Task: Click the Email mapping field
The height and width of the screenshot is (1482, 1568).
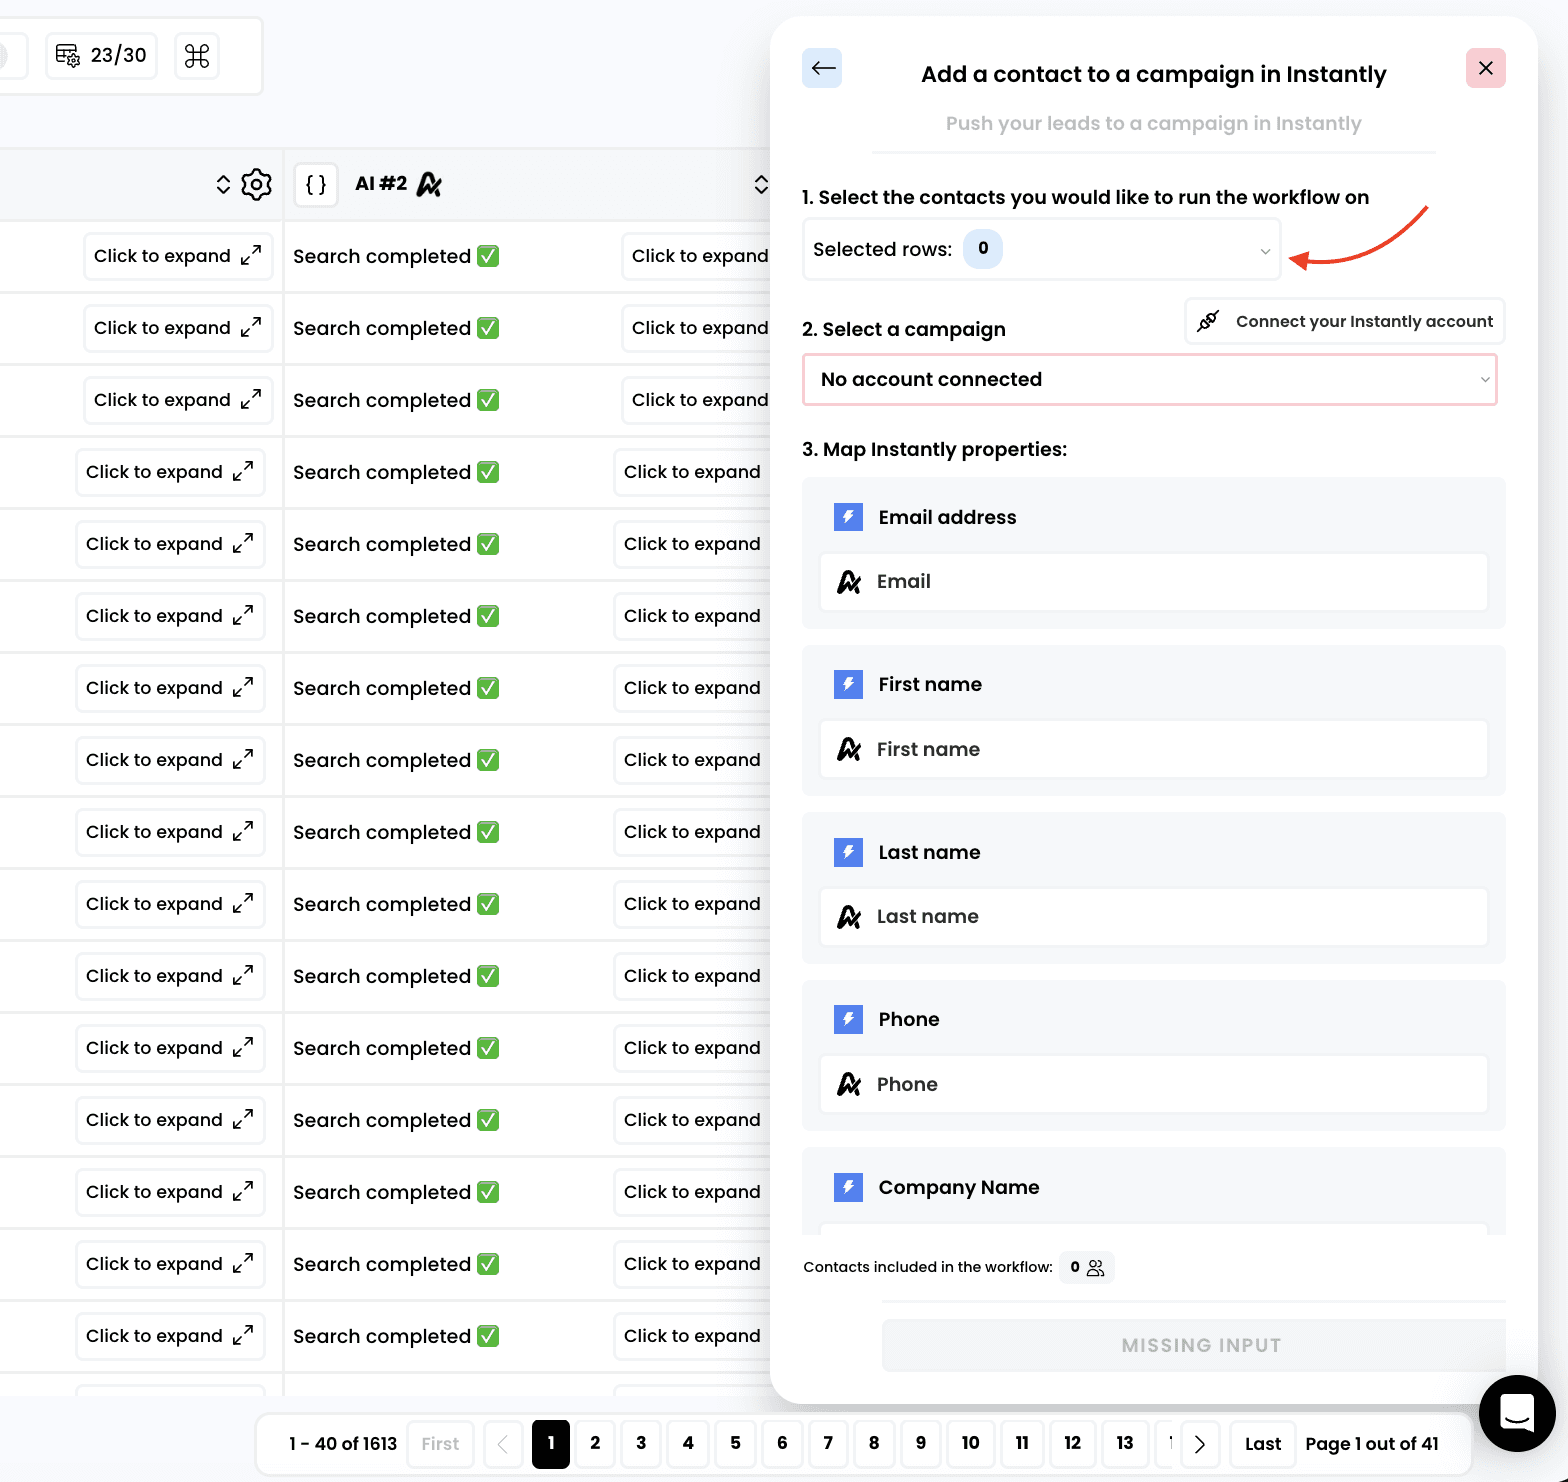Action: click(1154, 582)
